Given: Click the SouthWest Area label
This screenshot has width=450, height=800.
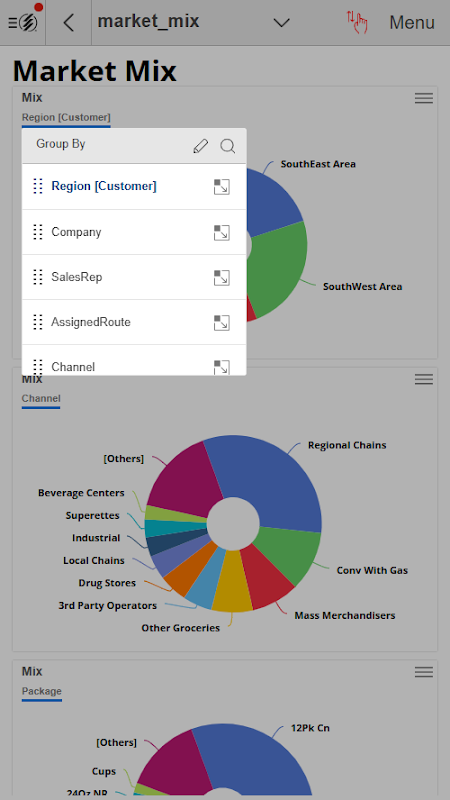Looking at the screenshot, I should coord(362,287).
